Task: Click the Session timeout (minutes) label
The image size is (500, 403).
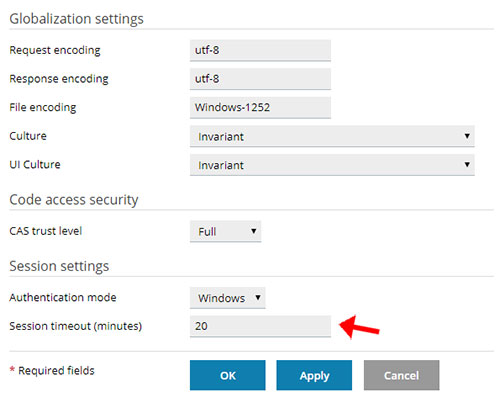Action: pyautogui.click(x=76, y=326)
